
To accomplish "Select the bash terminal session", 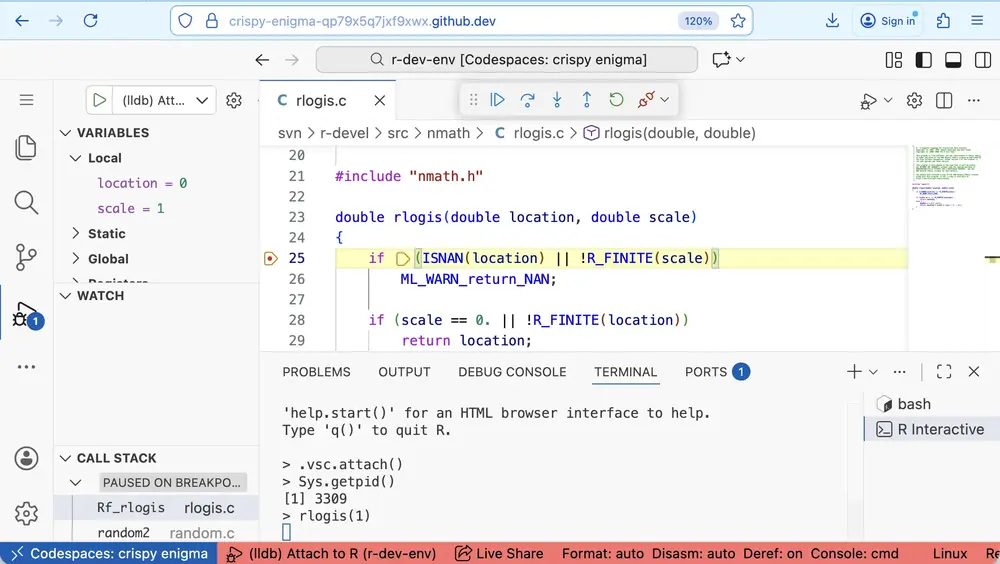I will click(x=913, y=404).
